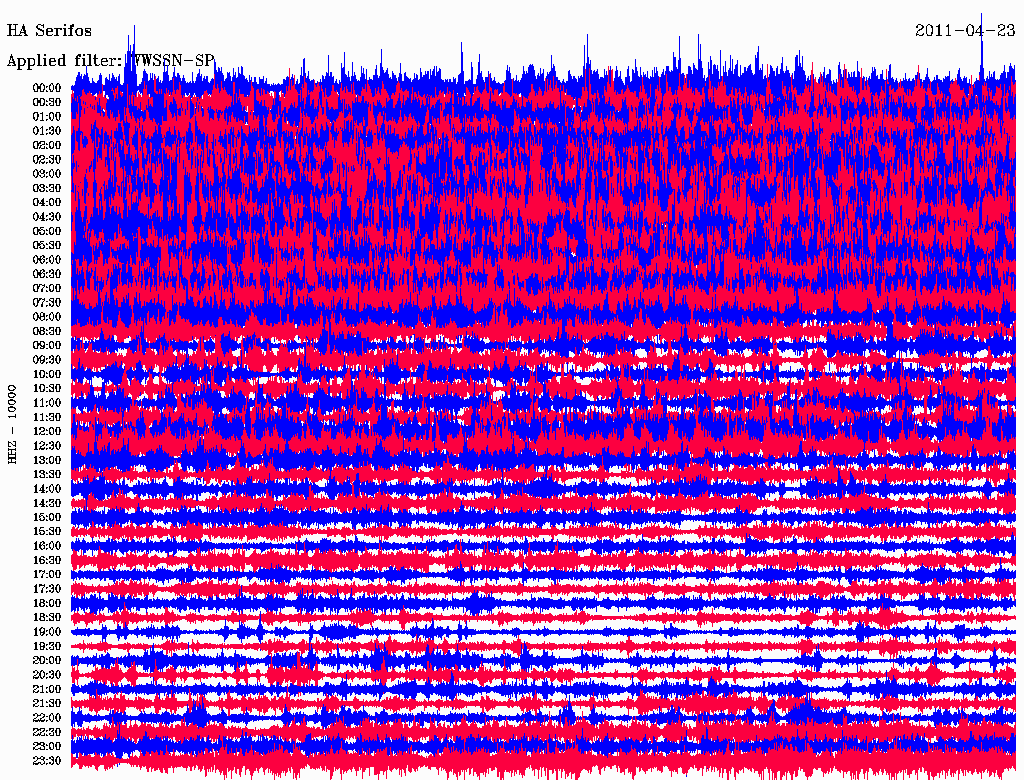Select the 20:00 time label

(47, 660)
